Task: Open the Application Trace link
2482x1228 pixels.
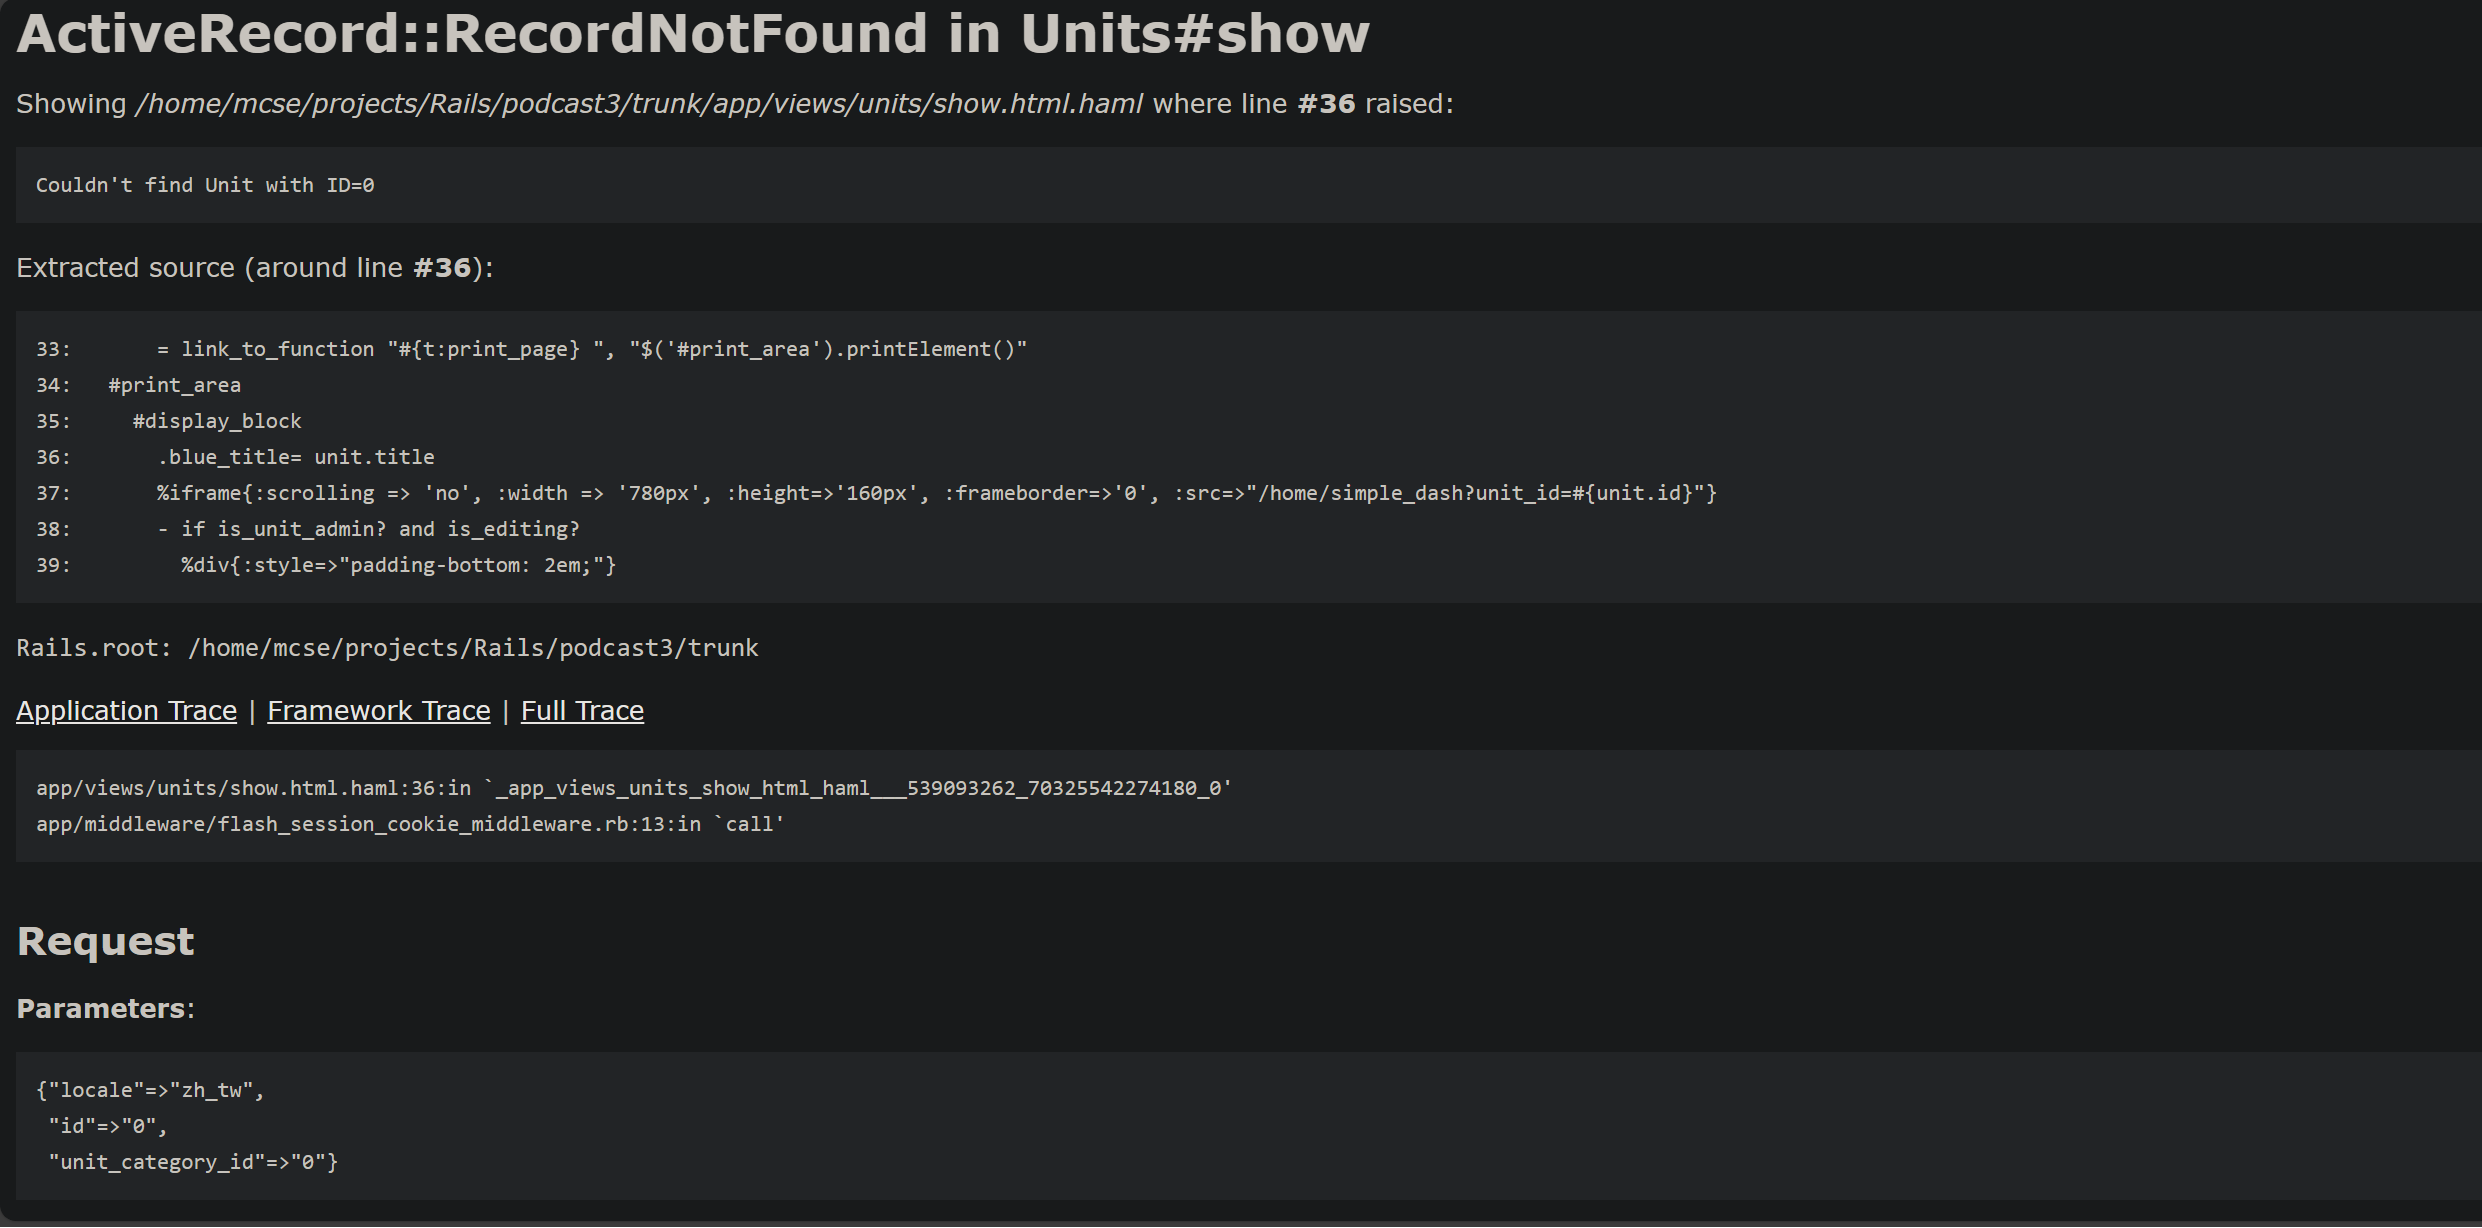Action: (x=126, y=711)
